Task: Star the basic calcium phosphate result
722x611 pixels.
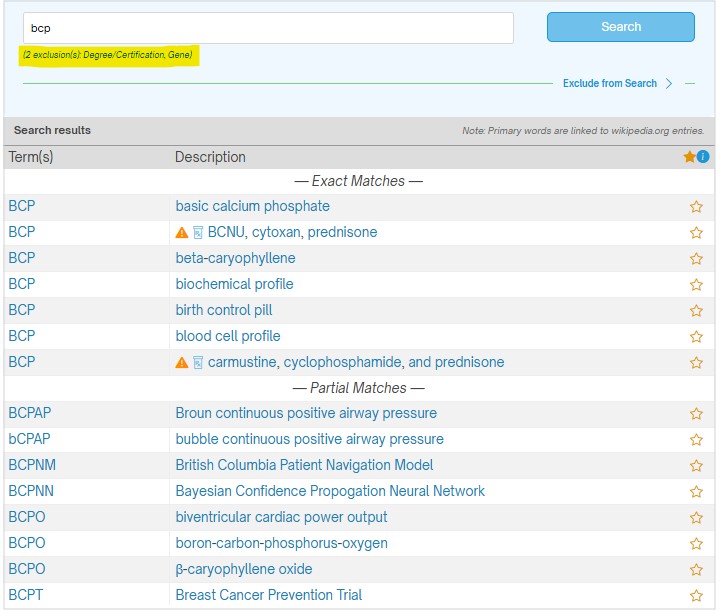Action: (x=696, y=207)
